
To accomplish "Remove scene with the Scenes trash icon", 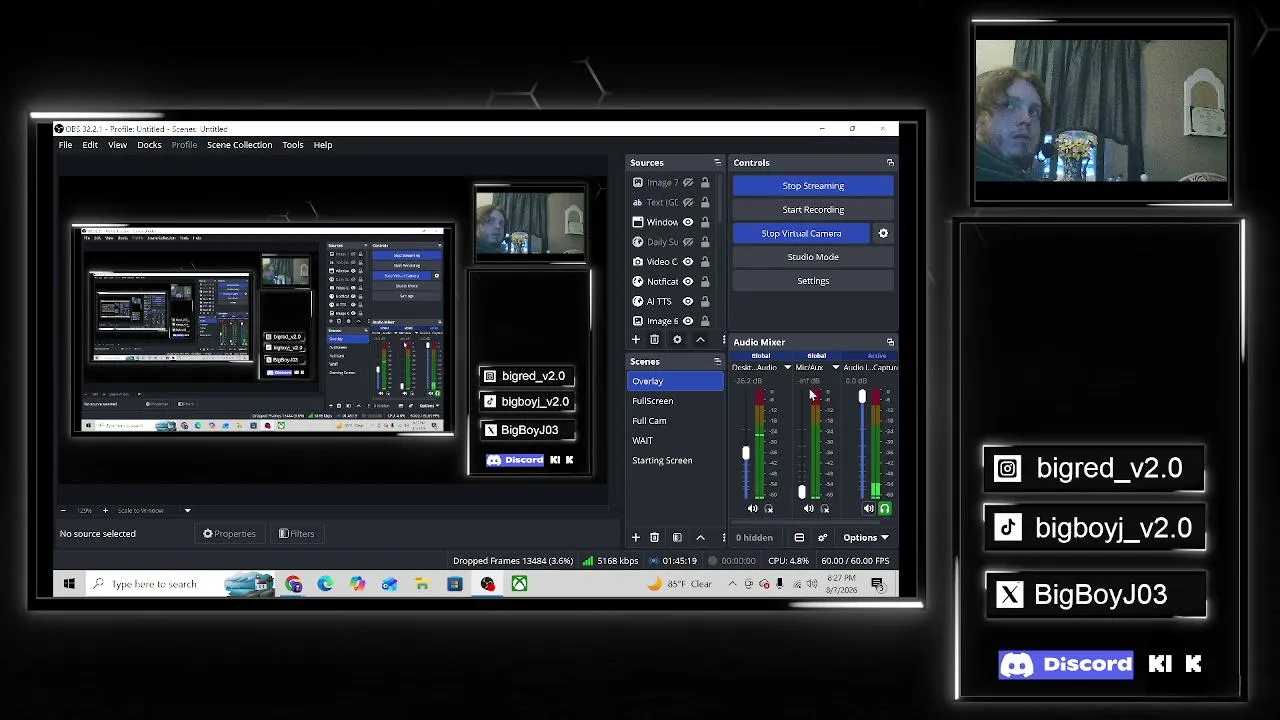I will click(x=655, y=537).
